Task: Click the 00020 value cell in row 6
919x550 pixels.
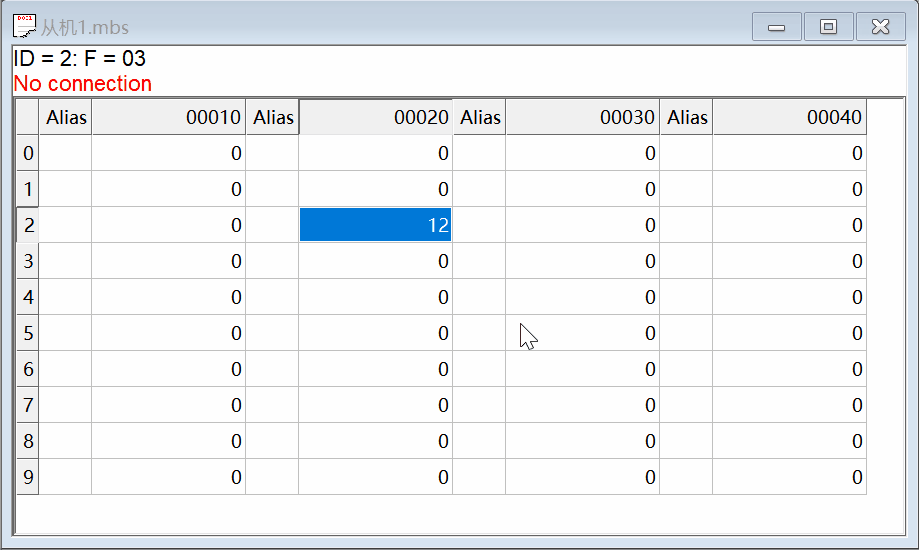Action: 376,369
